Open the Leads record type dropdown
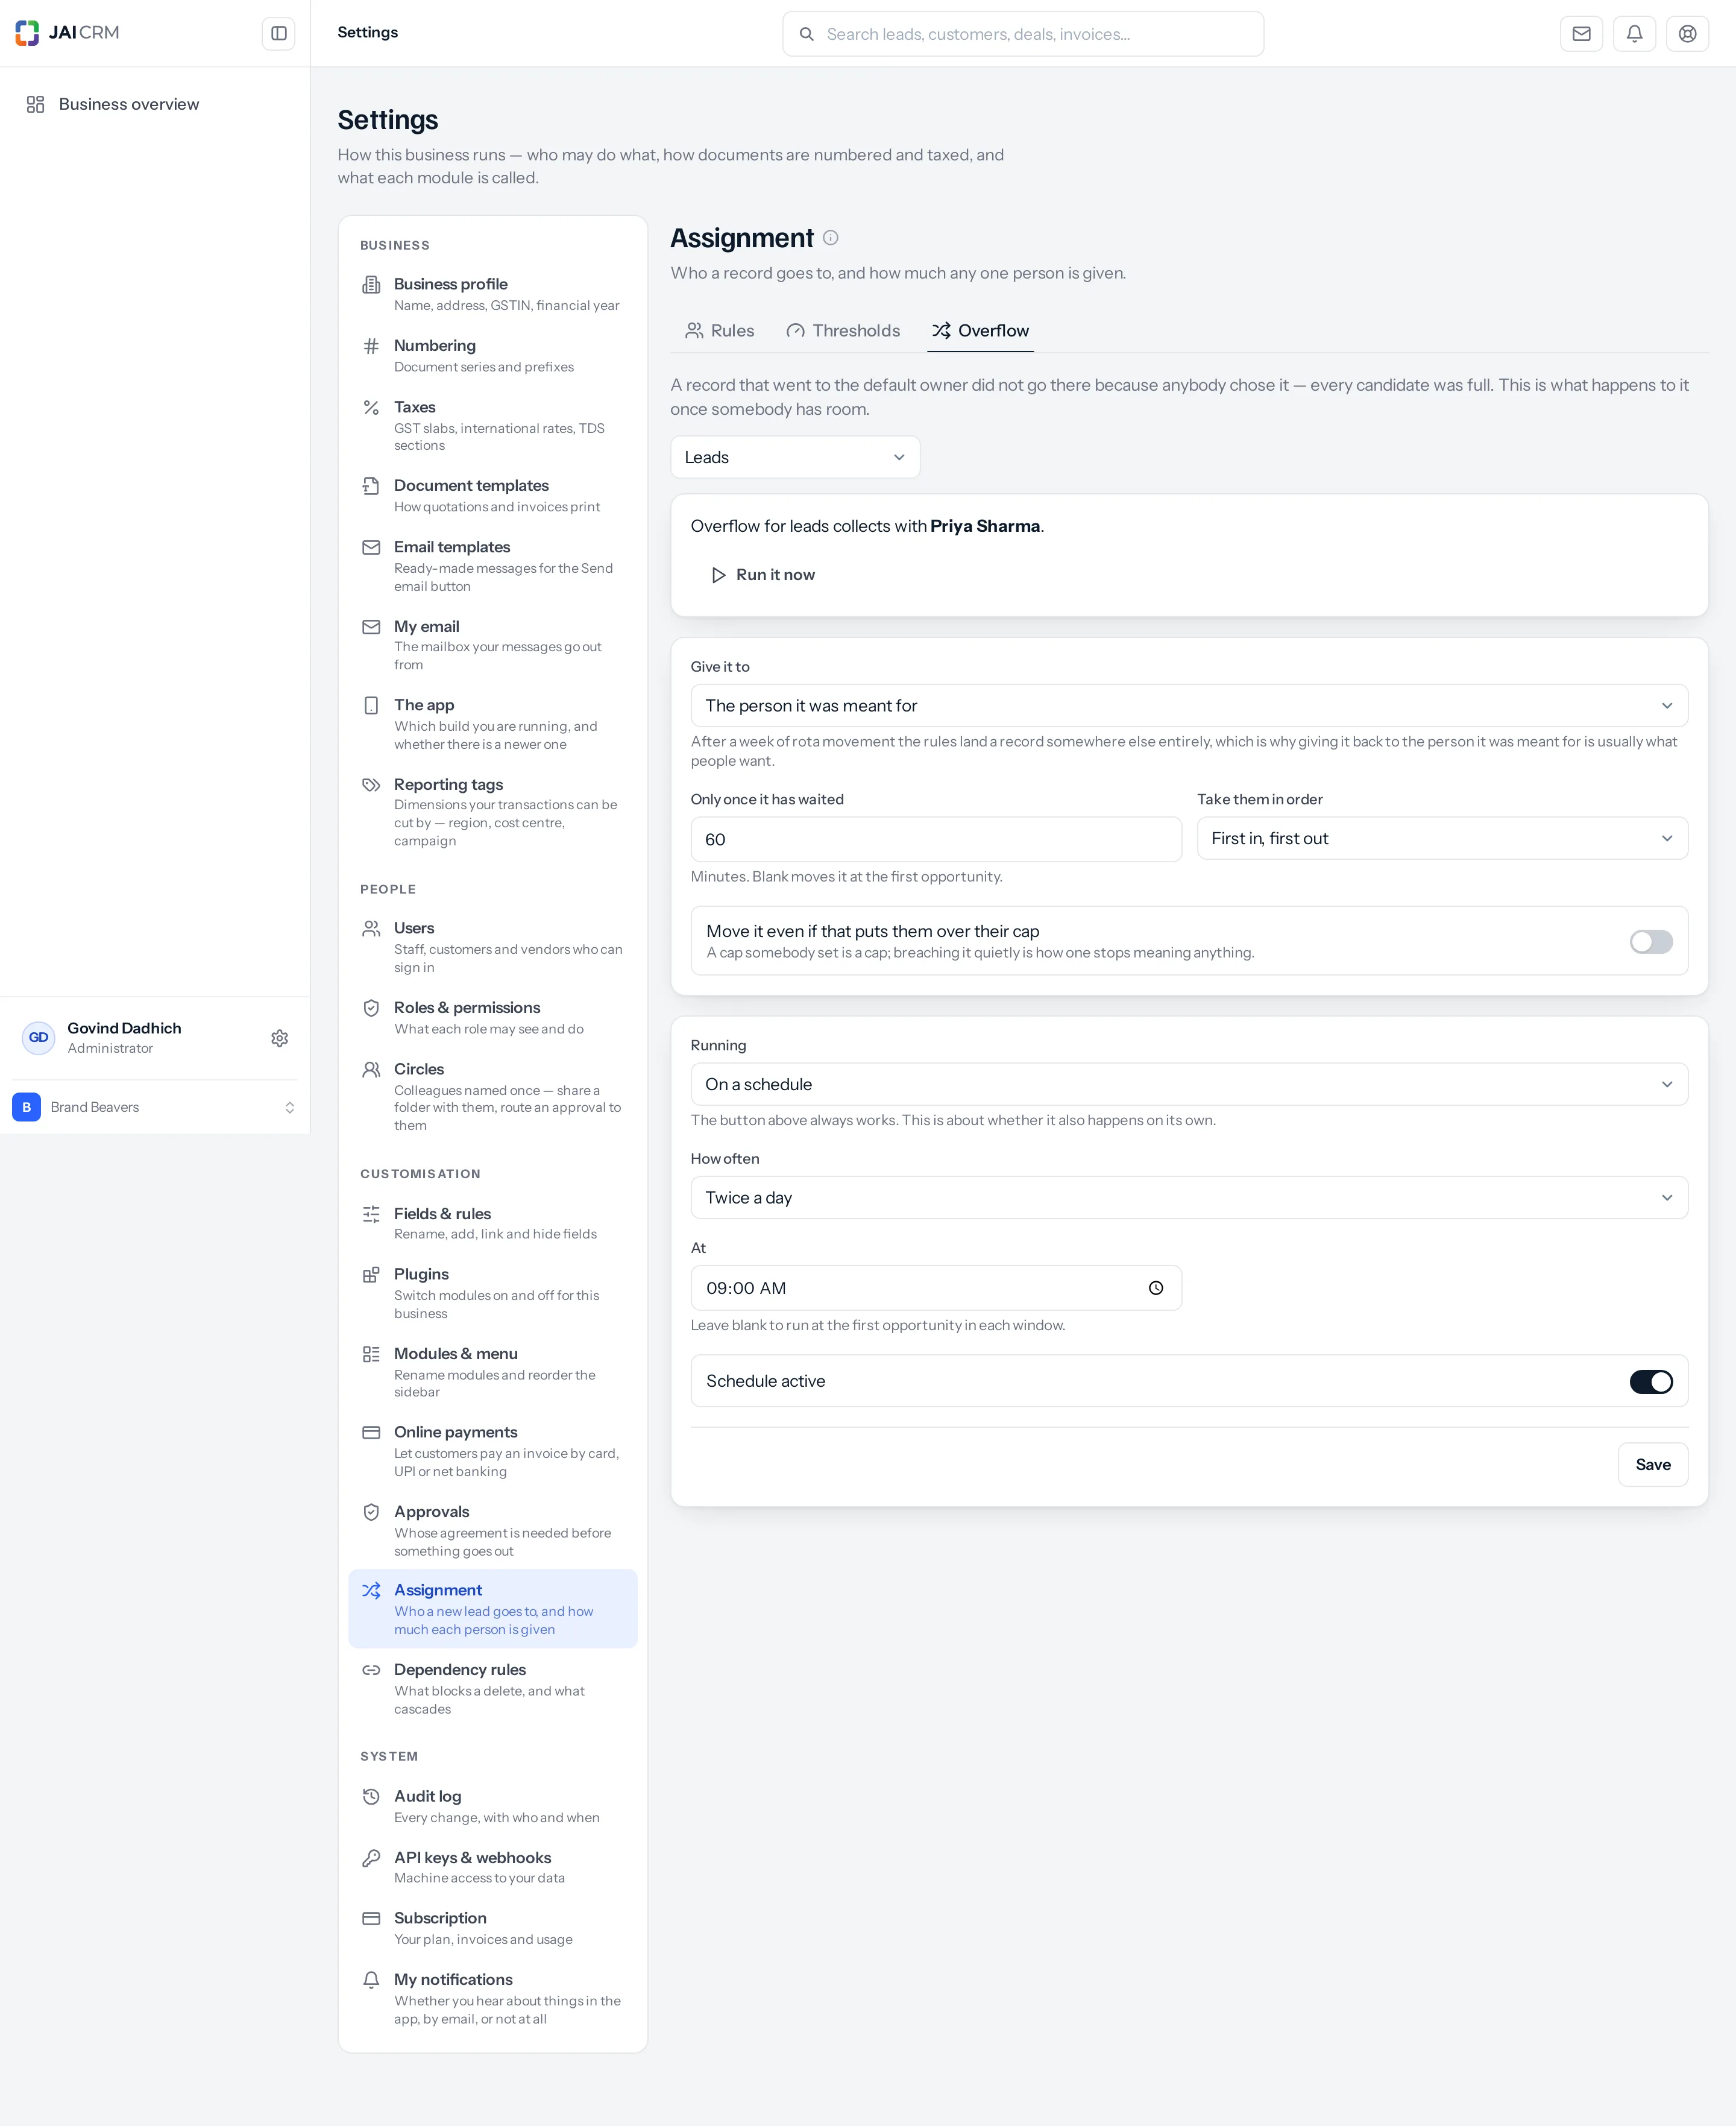 (x=795, y=457)
